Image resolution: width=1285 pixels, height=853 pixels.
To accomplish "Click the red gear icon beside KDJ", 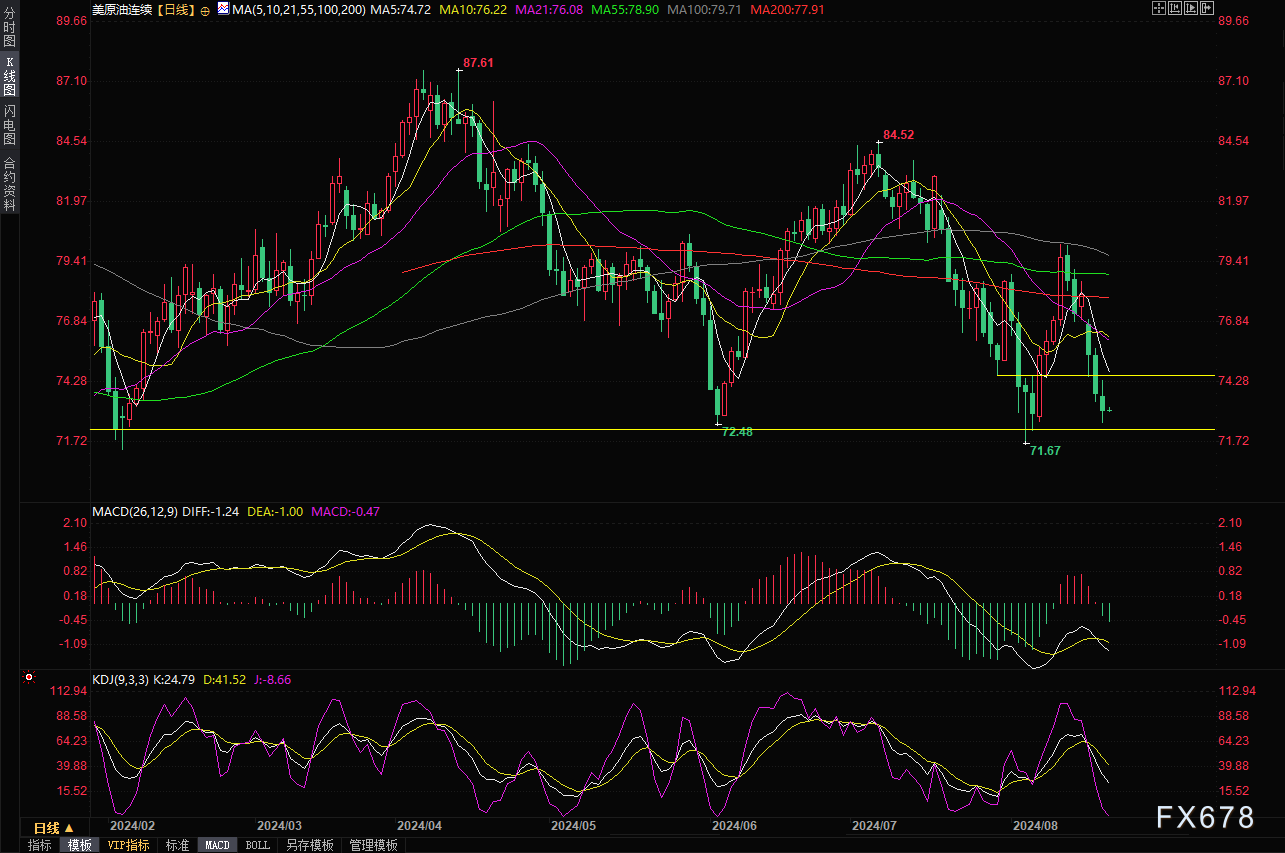I will [29, 678].
